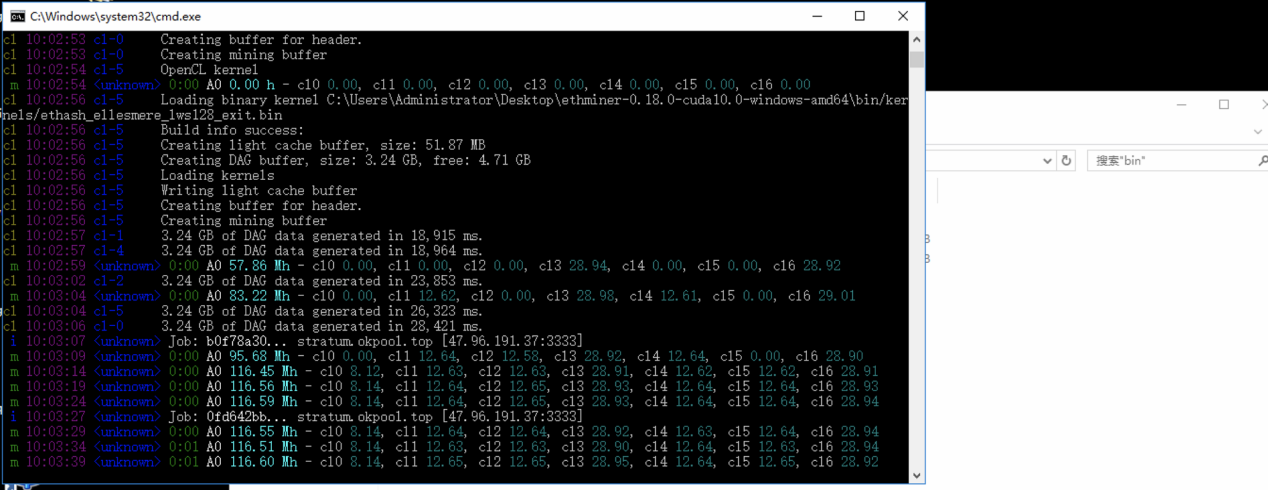The image size is (1268, 490).
Task: Click the cmd scrollbar up arrow
Action: 917,40
